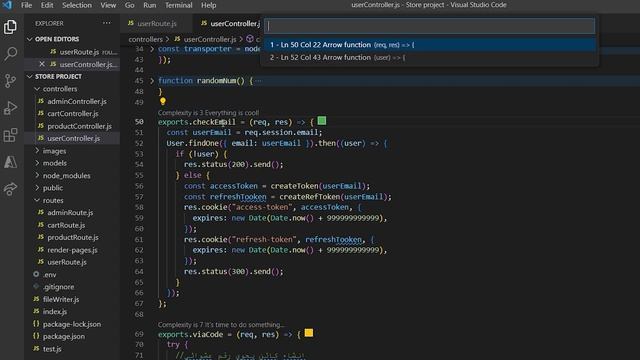640x360 pixels.
Task: Open the File menu
Action: (x=27, y=5)
